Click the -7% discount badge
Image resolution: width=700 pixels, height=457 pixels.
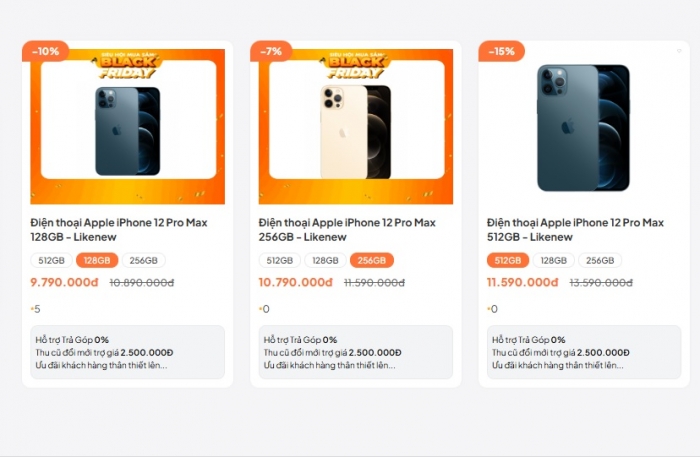coord(273,51)
